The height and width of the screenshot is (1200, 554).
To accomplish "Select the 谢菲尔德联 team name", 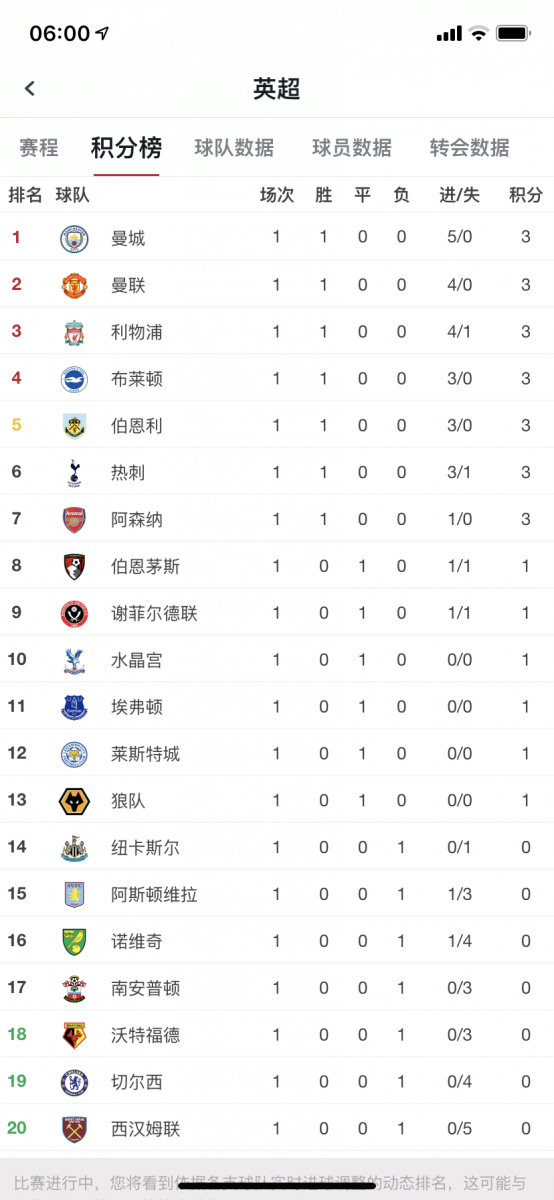I will [x=154, y=613].
